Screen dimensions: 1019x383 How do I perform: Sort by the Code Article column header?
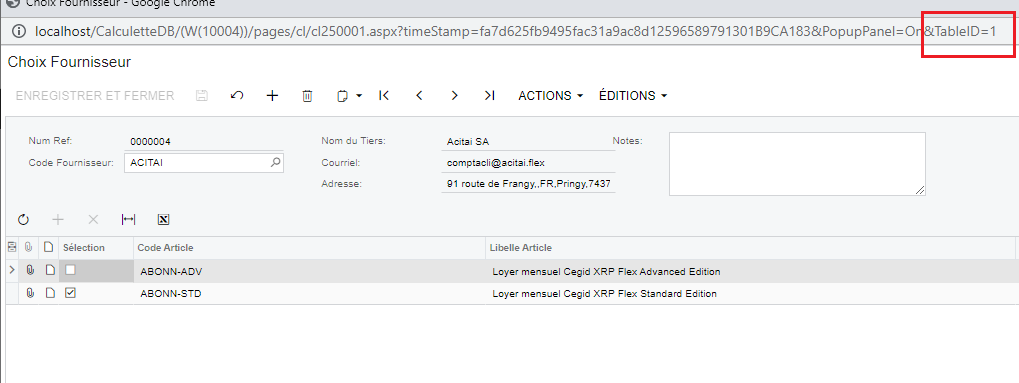pos(309,248)
